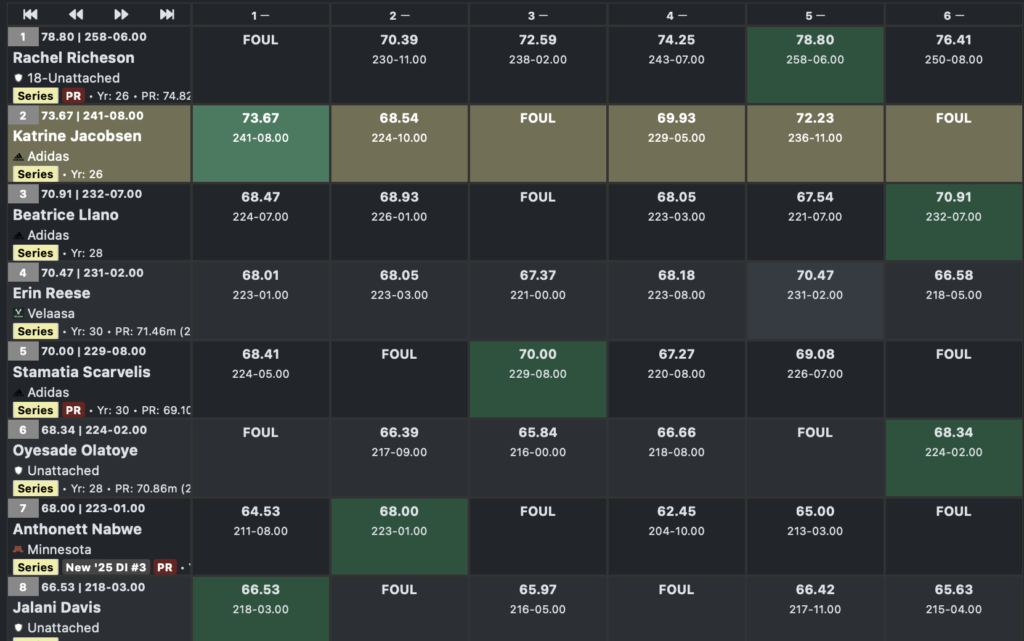The image size is (1024, 641).
Task: Click the shield icon under Oyesade Olatoye
Action: point(18,470)
